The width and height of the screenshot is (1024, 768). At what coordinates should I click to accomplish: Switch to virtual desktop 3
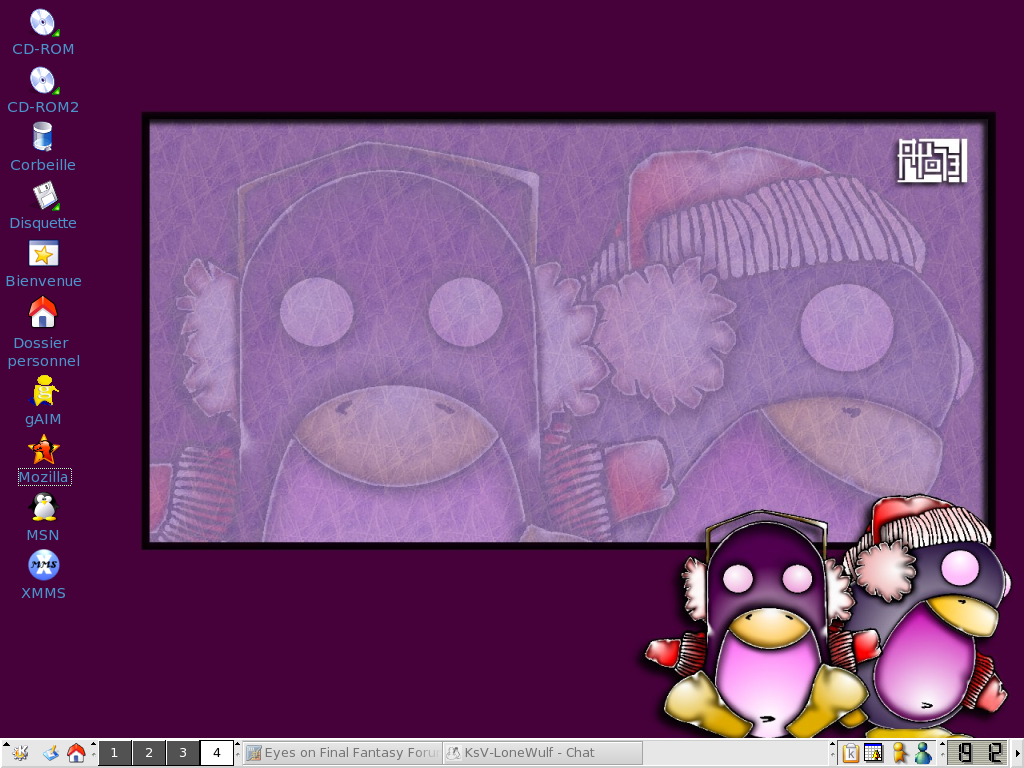pos(183,753)
